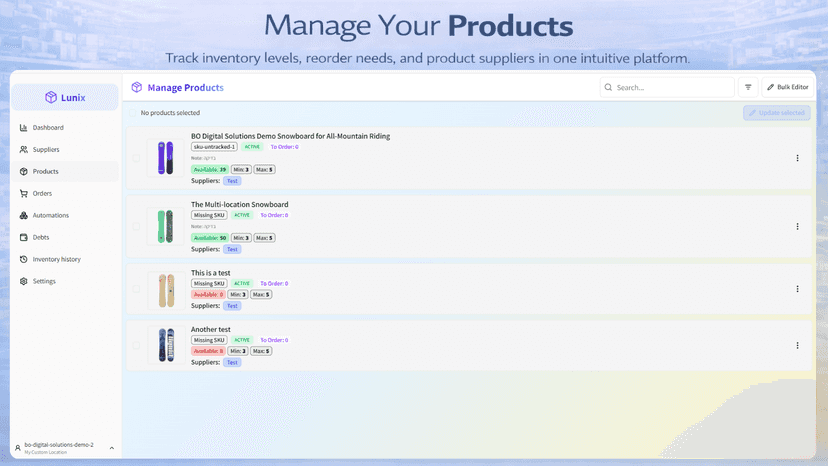Click the Inventory history clock icon
The image size is (828, 466).
[23, 259]
